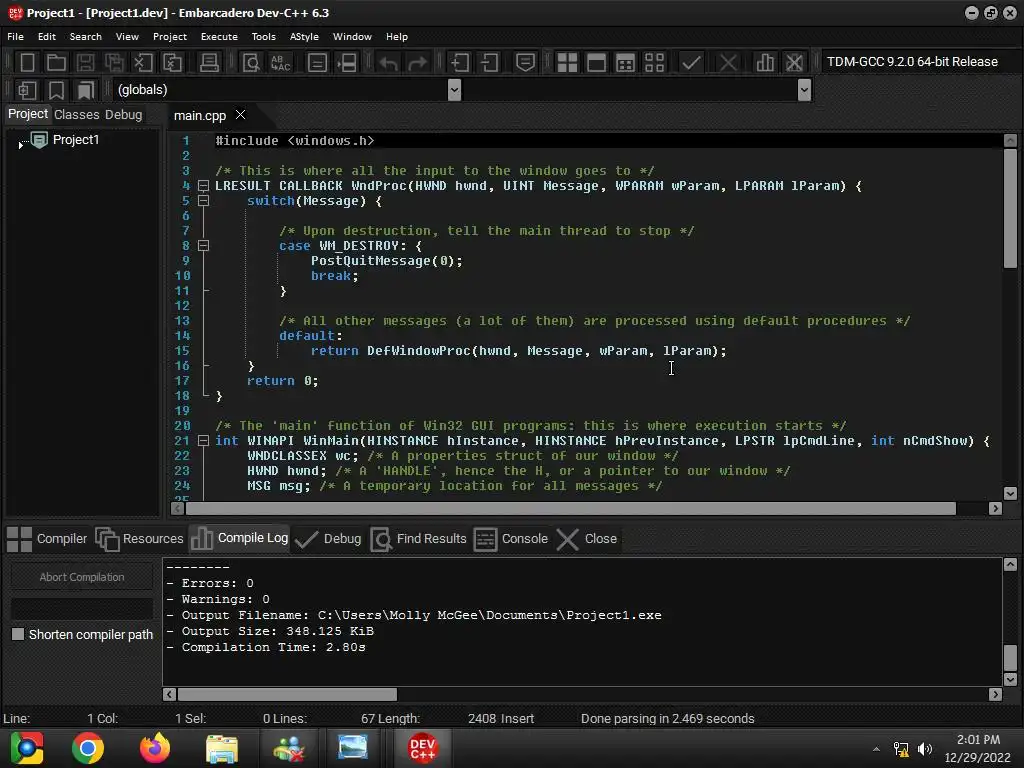Click the Indent toolbar icon
Viewport: 1024px width, 768px height.
pyautogui.click(x=460, y=63)
